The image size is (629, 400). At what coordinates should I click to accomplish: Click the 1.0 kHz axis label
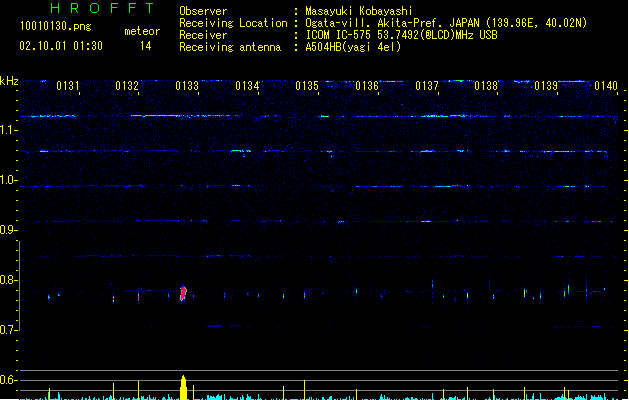coord(8,180)
